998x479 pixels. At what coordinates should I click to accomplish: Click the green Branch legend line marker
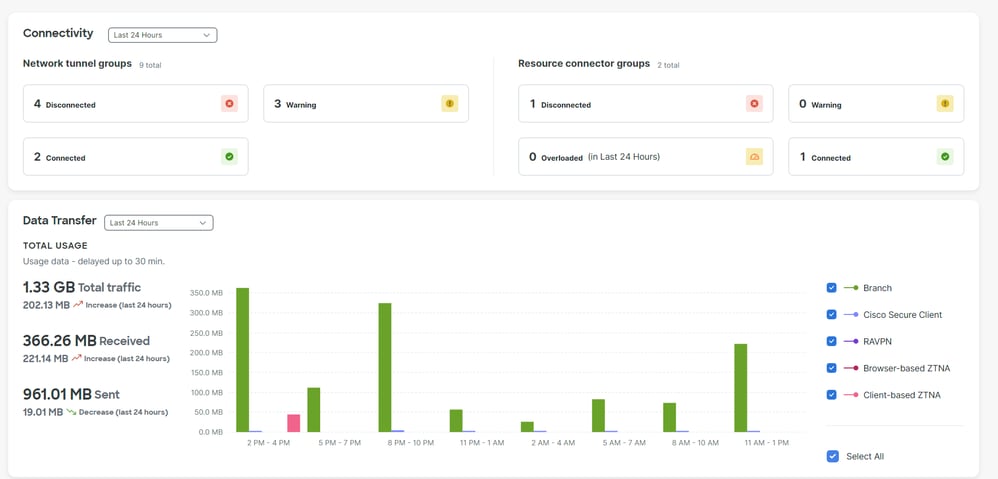851,288
